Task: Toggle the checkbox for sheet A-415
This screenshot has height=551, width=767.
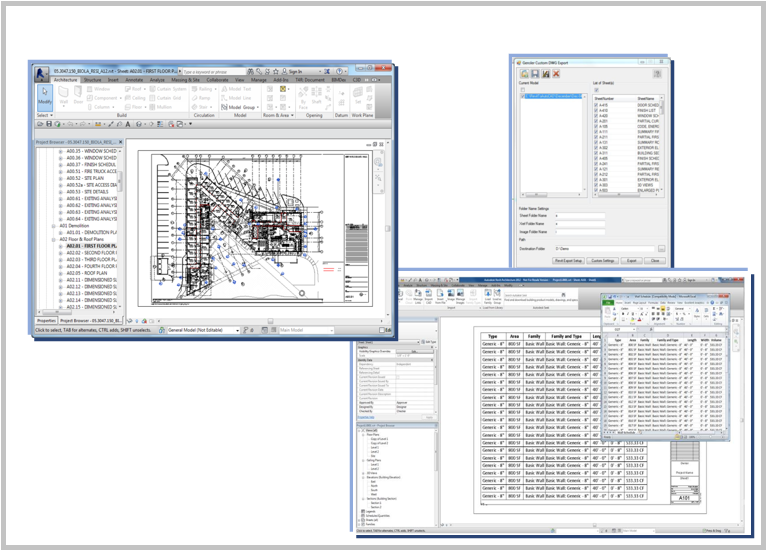Action: coord(596,105)
